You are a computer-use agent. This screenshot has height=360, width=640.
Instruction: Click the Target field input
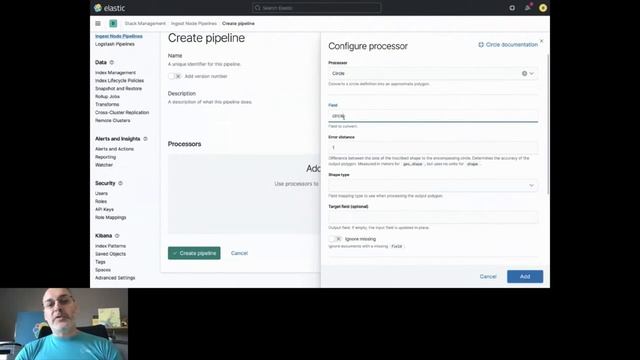coord(433,217)
